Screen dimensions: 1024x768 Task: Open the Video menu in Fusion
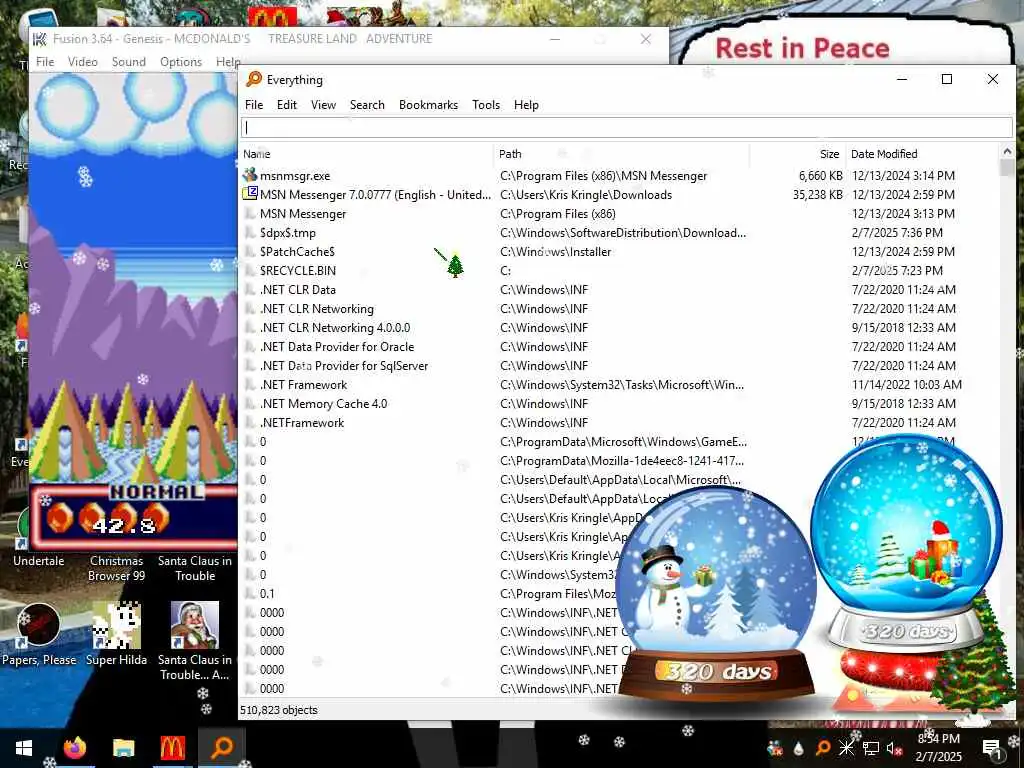tap(82, 61)
